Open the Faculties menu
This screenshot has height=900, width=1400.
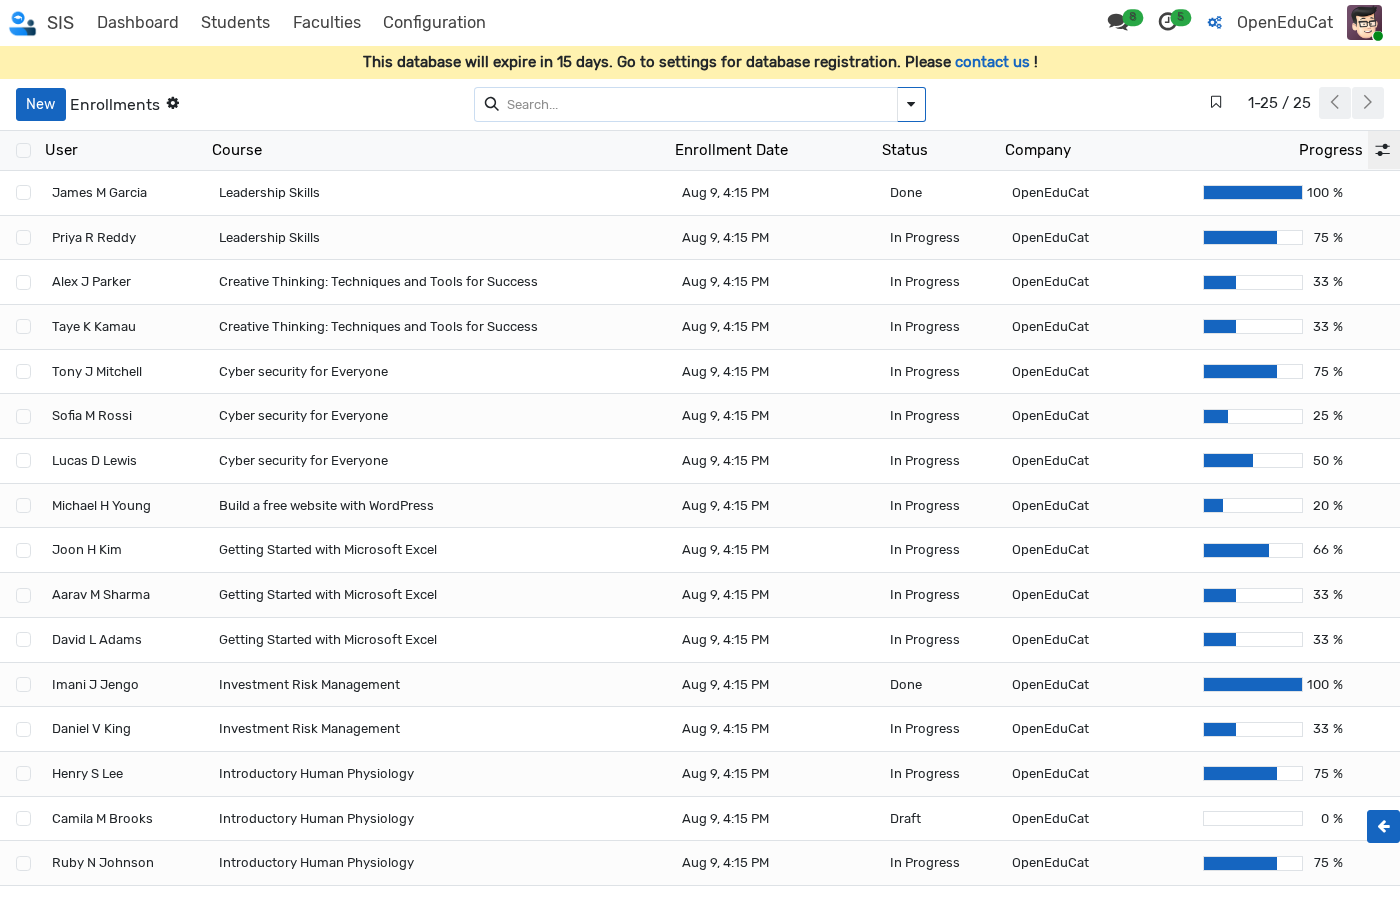[327, 22]
